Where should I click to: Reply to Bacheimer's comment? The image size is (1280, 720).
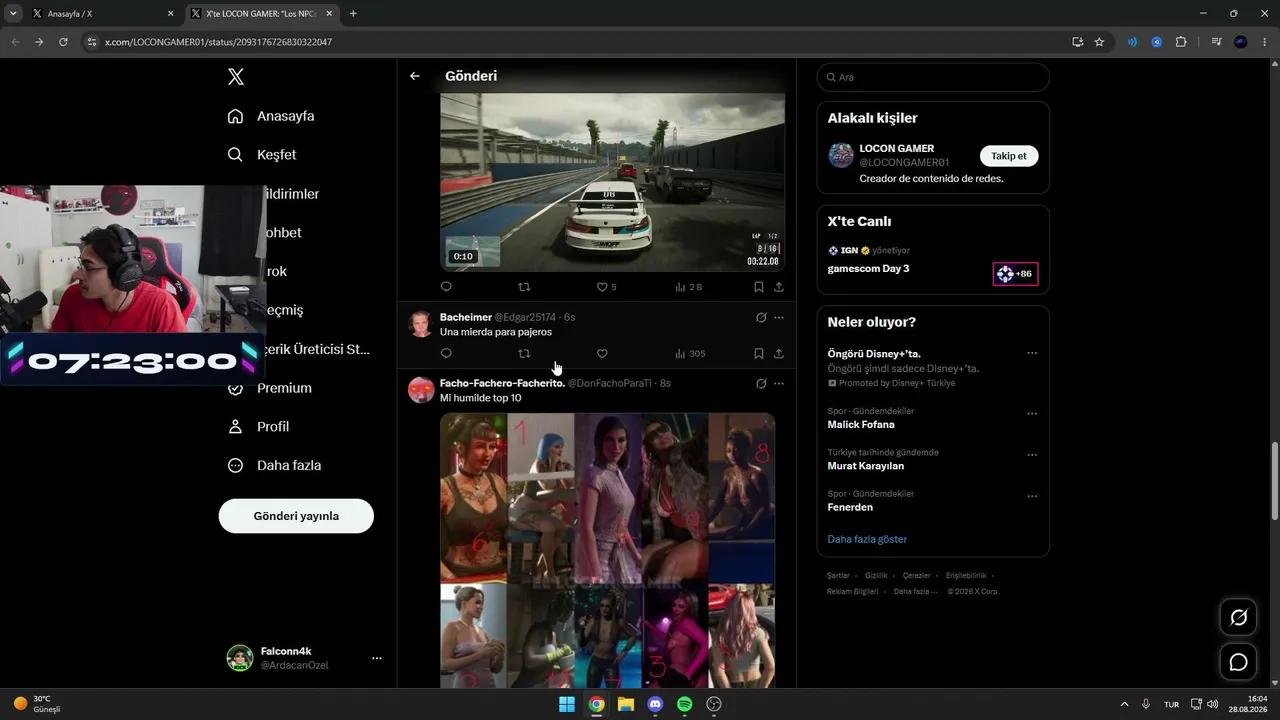446,353
